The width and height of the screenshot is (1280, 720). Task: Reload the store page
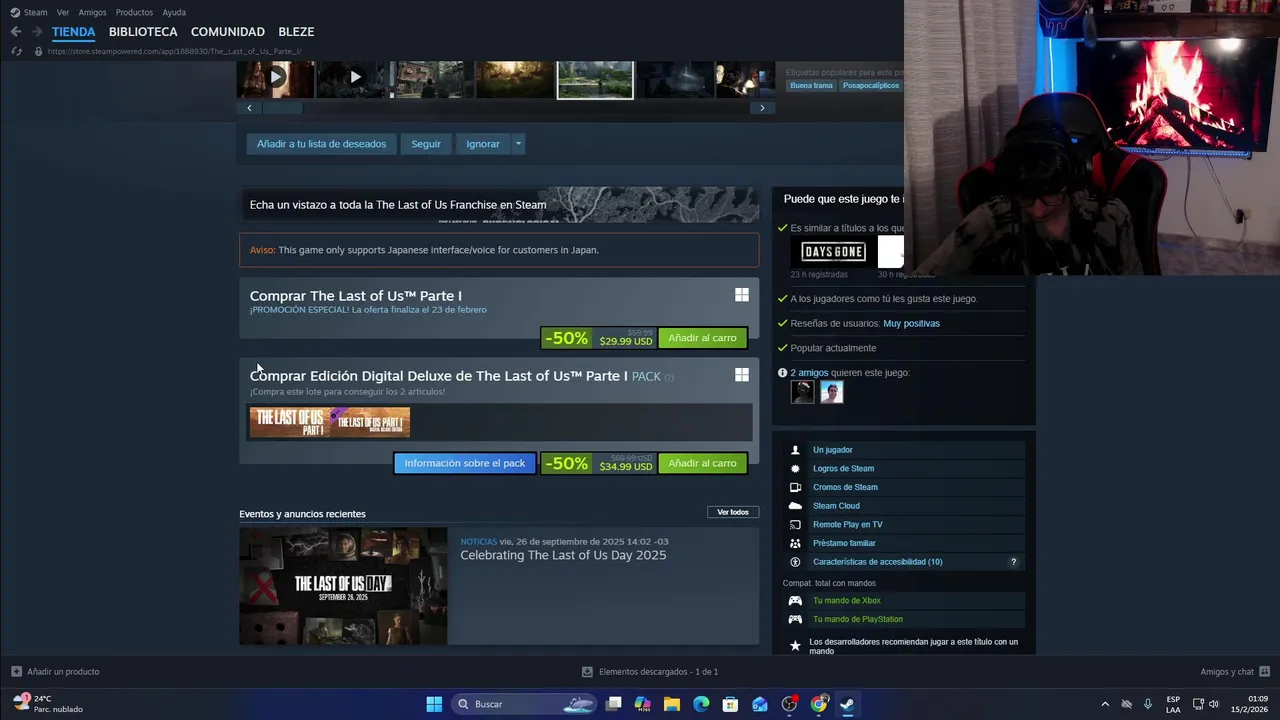[x=16, y=51]
